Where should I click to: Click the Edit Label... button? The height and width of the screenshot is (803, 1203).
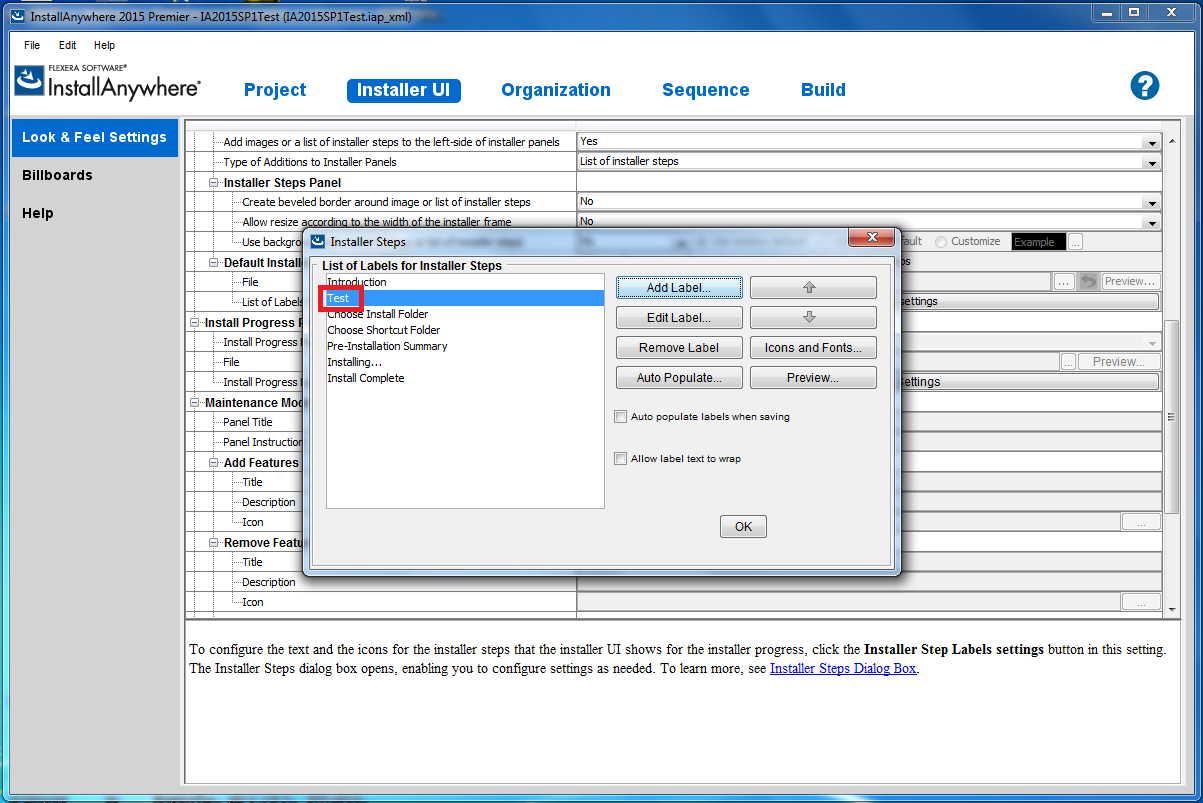(679, 318)
